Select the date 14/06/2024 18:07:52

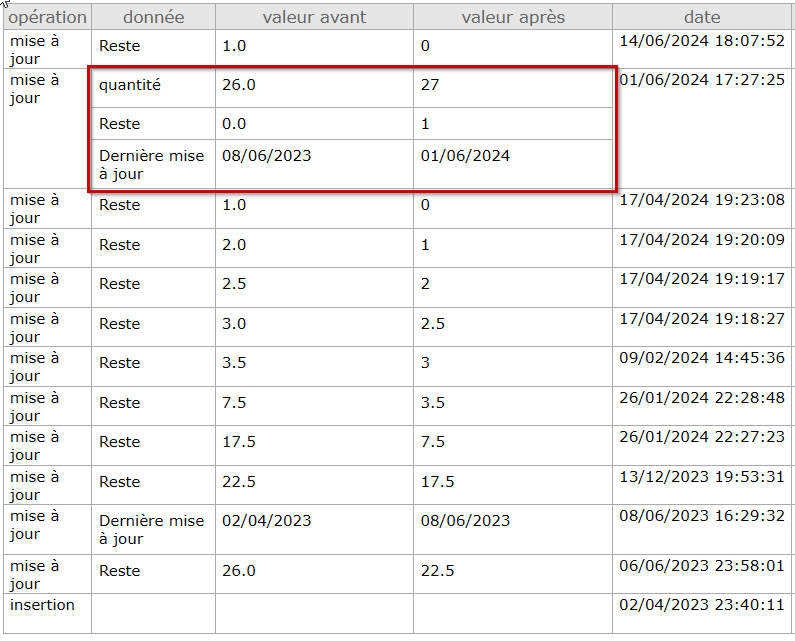coord(702,41)
